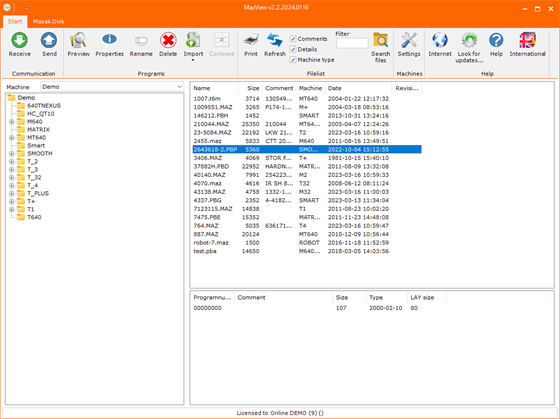The width and height of the screenshot is (560, 419).
Task: Click the Print icon
Action: pos(251,40)
